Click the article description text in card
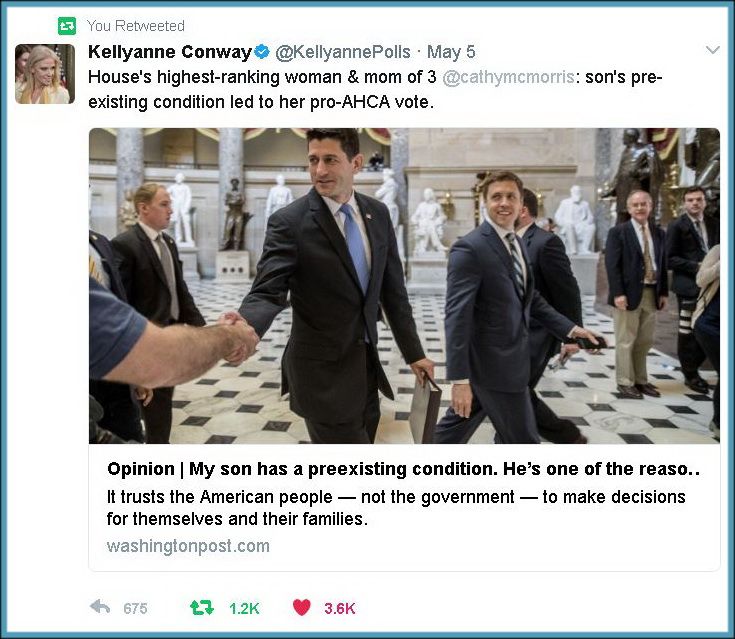Viewport: 735px width, 639px height. click(396, 508)
